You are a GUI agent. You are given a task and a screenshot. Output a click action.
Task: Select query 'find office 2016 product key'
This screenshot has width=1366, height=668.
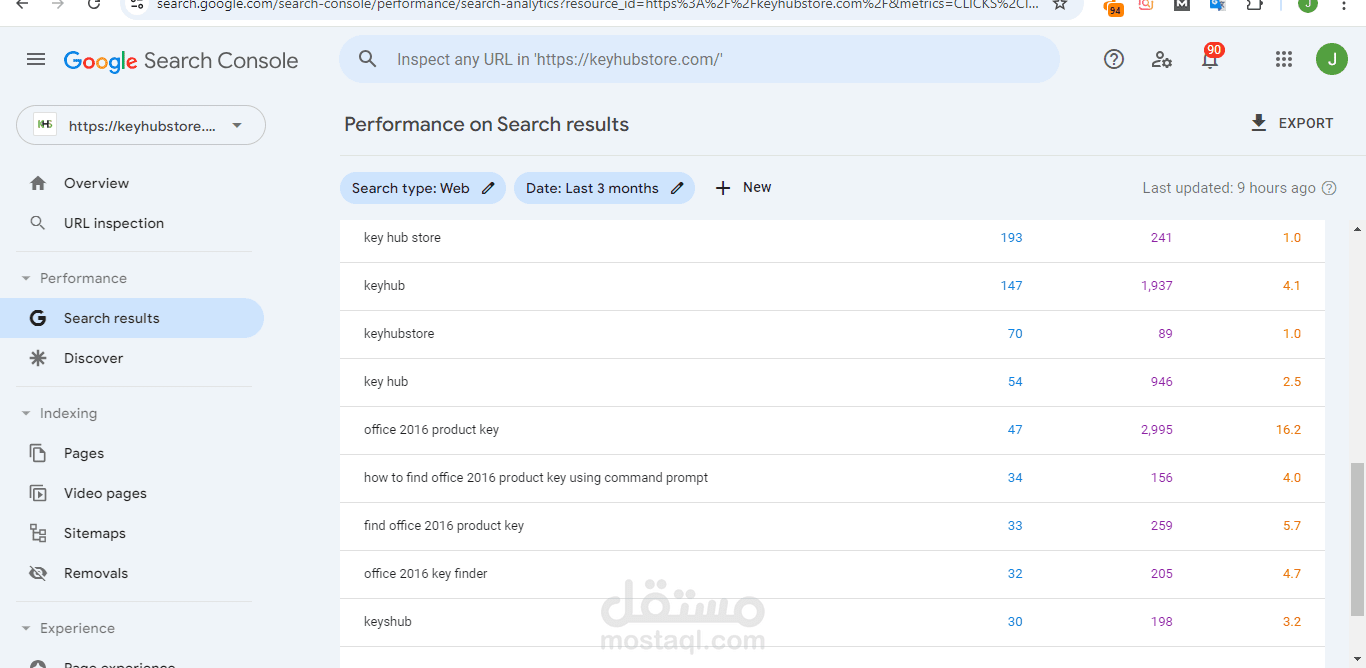point(832,526)
